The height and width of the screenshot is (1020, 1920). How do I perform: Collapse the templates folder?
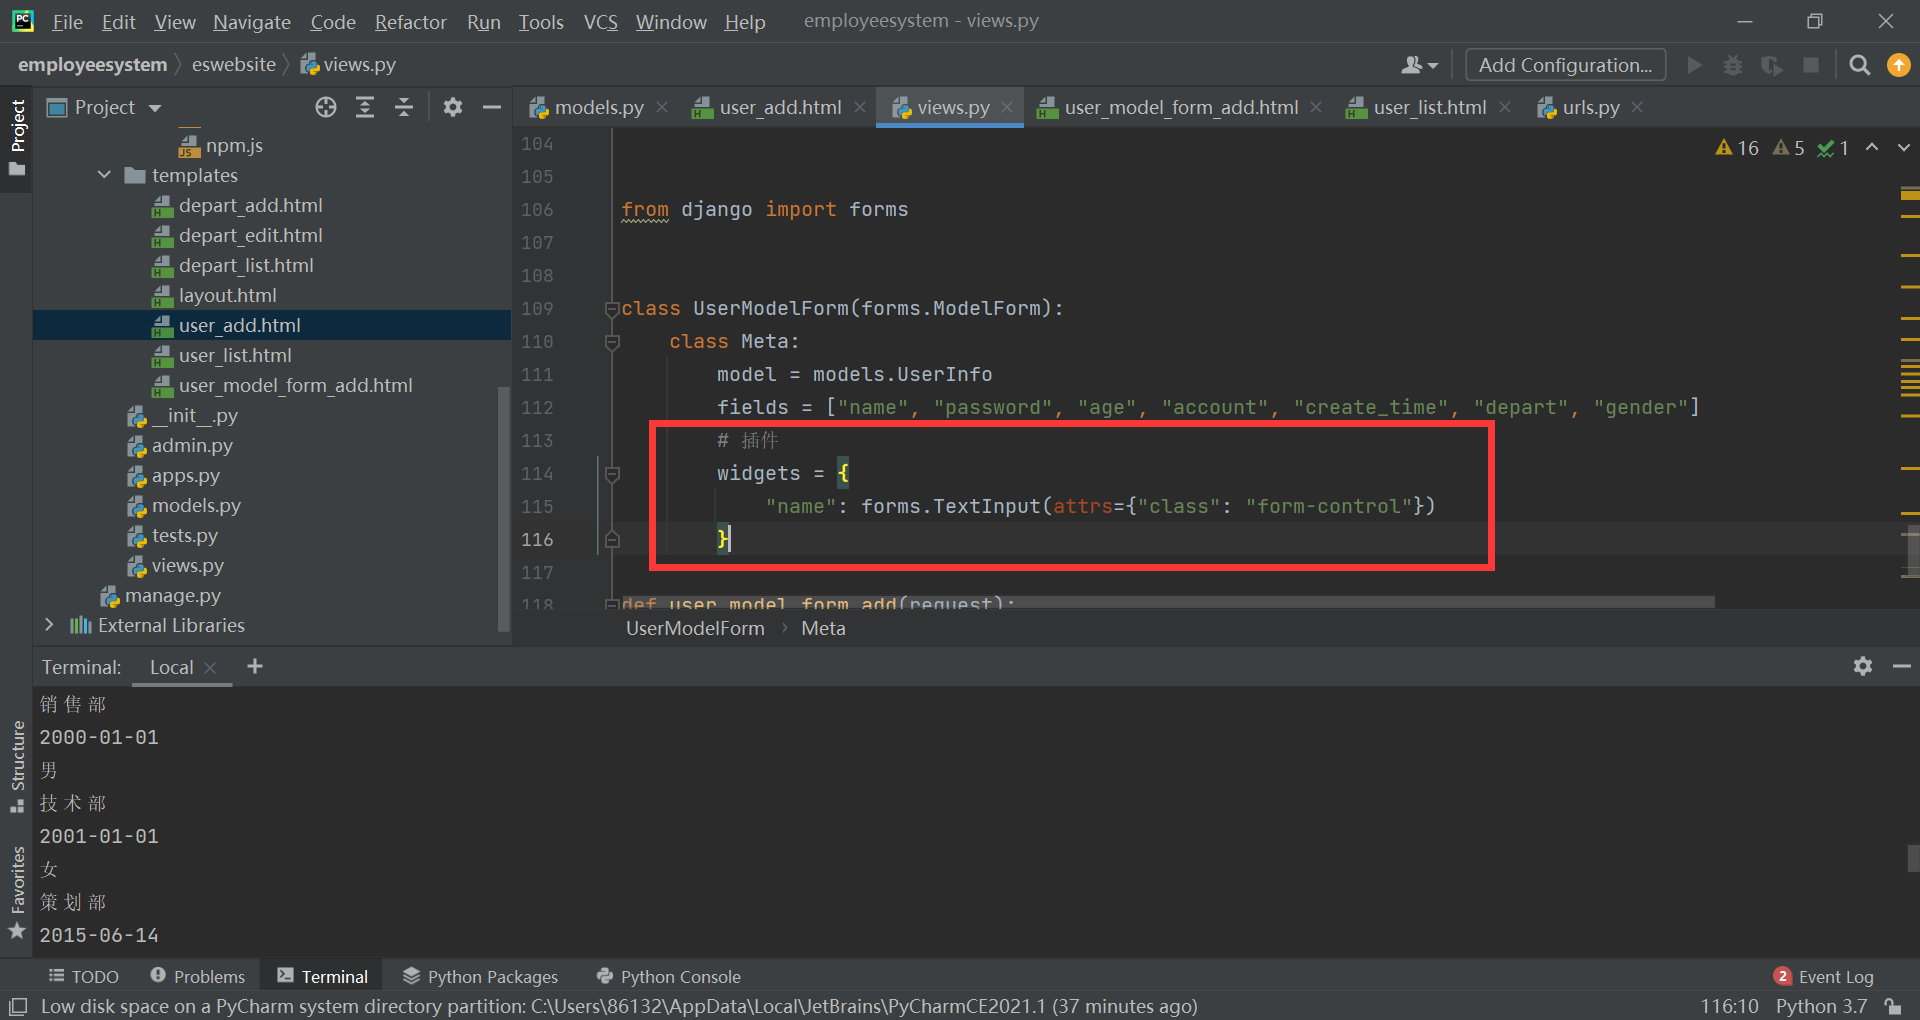click(x=104, y=175)
